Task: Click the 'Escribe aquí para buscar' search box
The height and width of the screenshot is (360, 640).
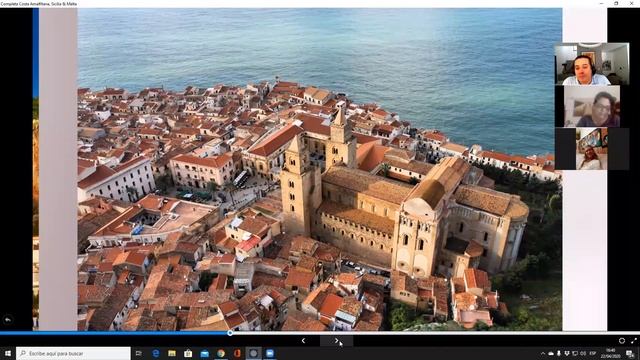Action: point(73,353)
